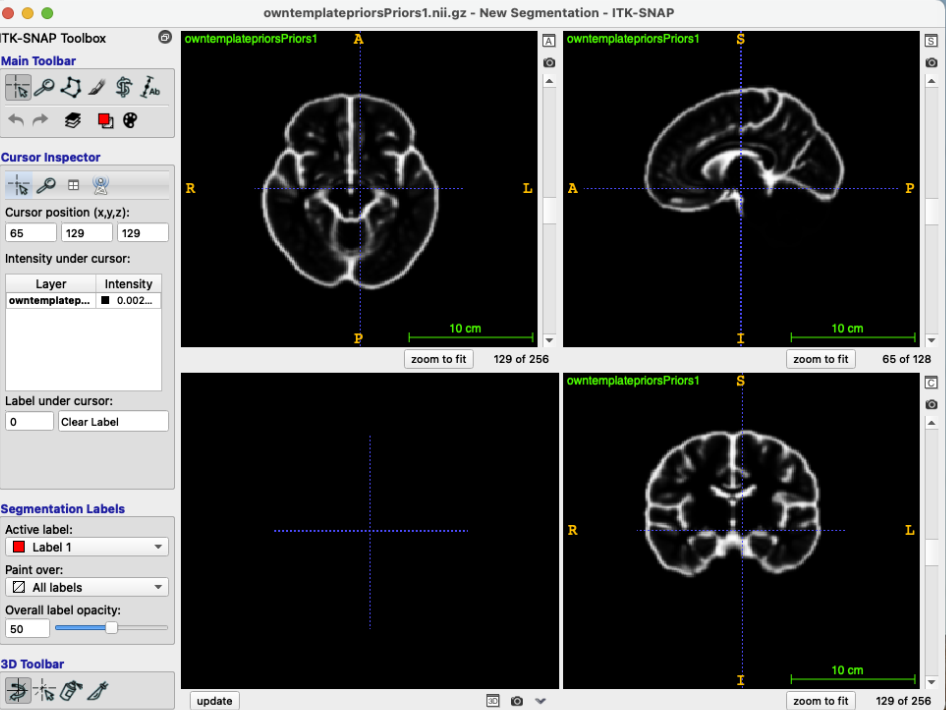Image resolution: width=946 pixels, height=710 pixels.
Task: Select the 3D scalpel tool
Action: pyautogui.click(x=97, y=689)
